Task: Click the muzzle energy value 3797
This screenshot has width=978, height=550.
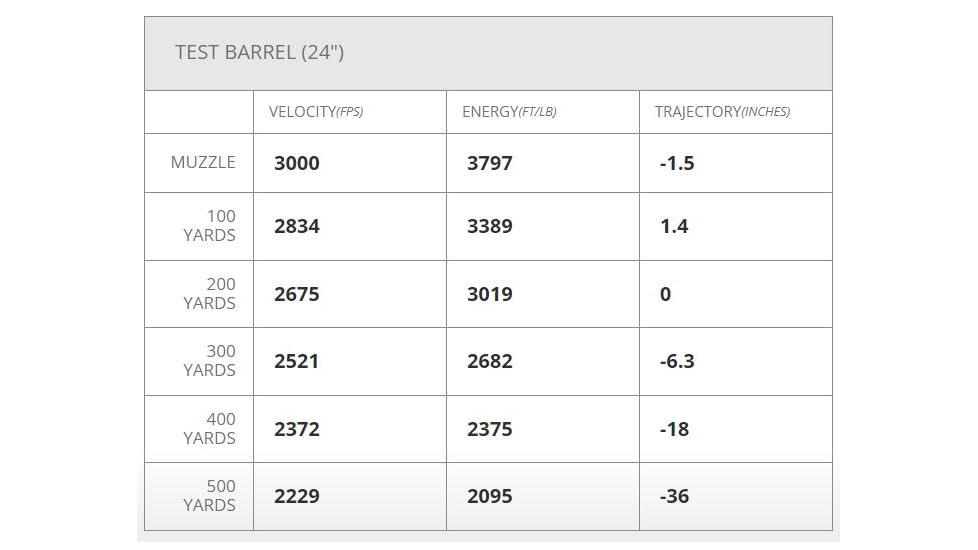Action: (490, 163)
